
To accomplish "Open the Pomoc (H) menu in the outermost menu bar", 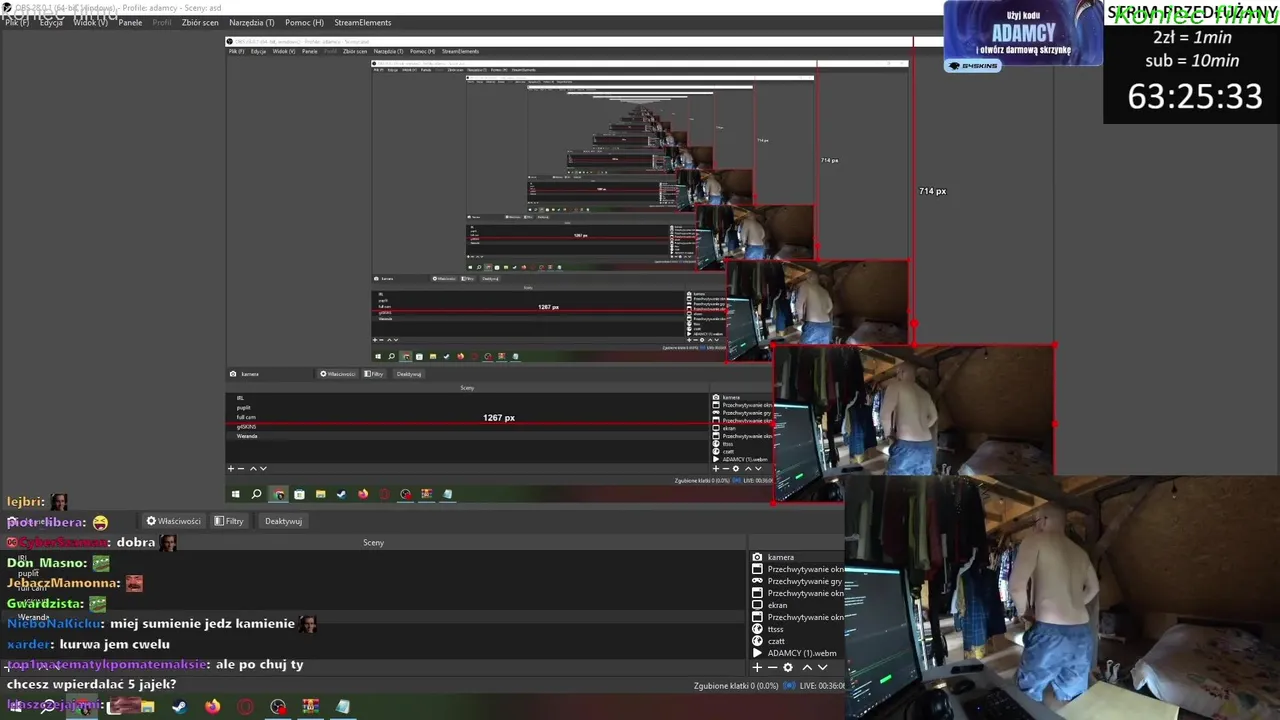I will (x=304, y=22).
